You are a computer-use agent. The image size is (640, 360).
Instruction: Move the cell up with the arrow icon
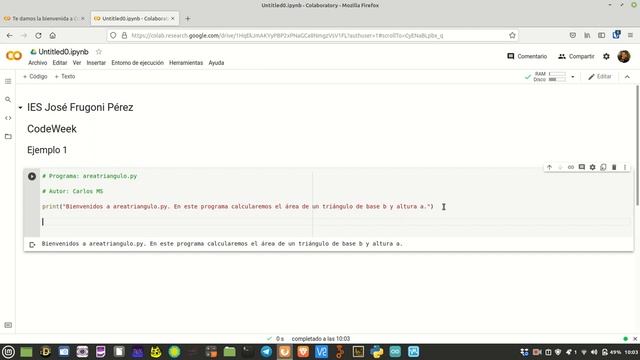[x=549, y=167]
